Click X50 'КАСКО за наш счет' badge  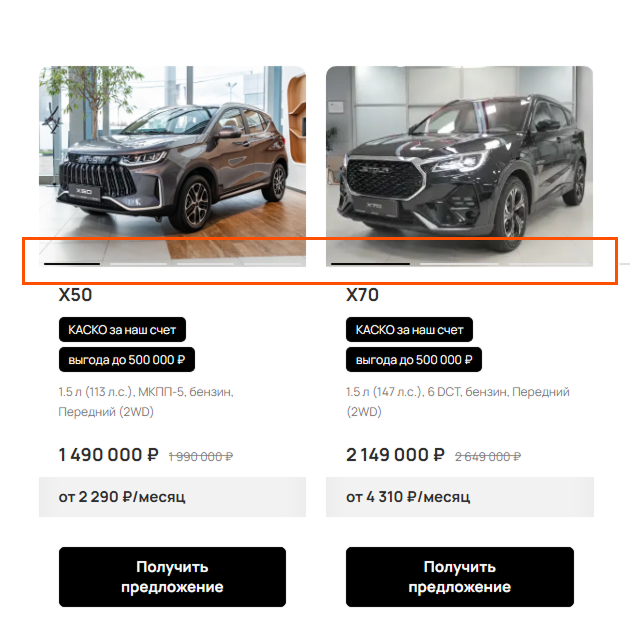click(x=122, y=329)
